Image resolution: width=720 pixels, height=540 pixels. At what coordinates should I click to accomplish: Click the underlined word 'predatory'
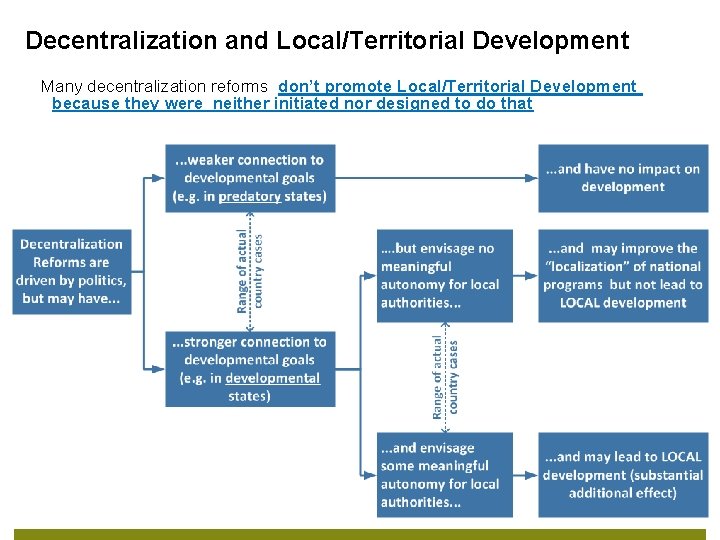pos(249,197)
